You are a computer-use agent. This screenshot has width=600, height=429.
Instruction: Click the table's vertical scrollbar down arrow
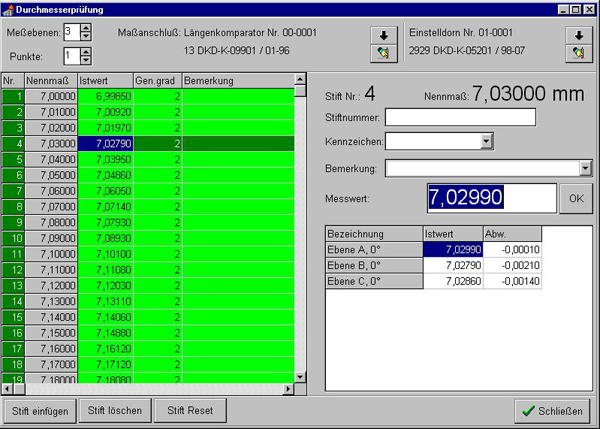[x=300, y=377]
